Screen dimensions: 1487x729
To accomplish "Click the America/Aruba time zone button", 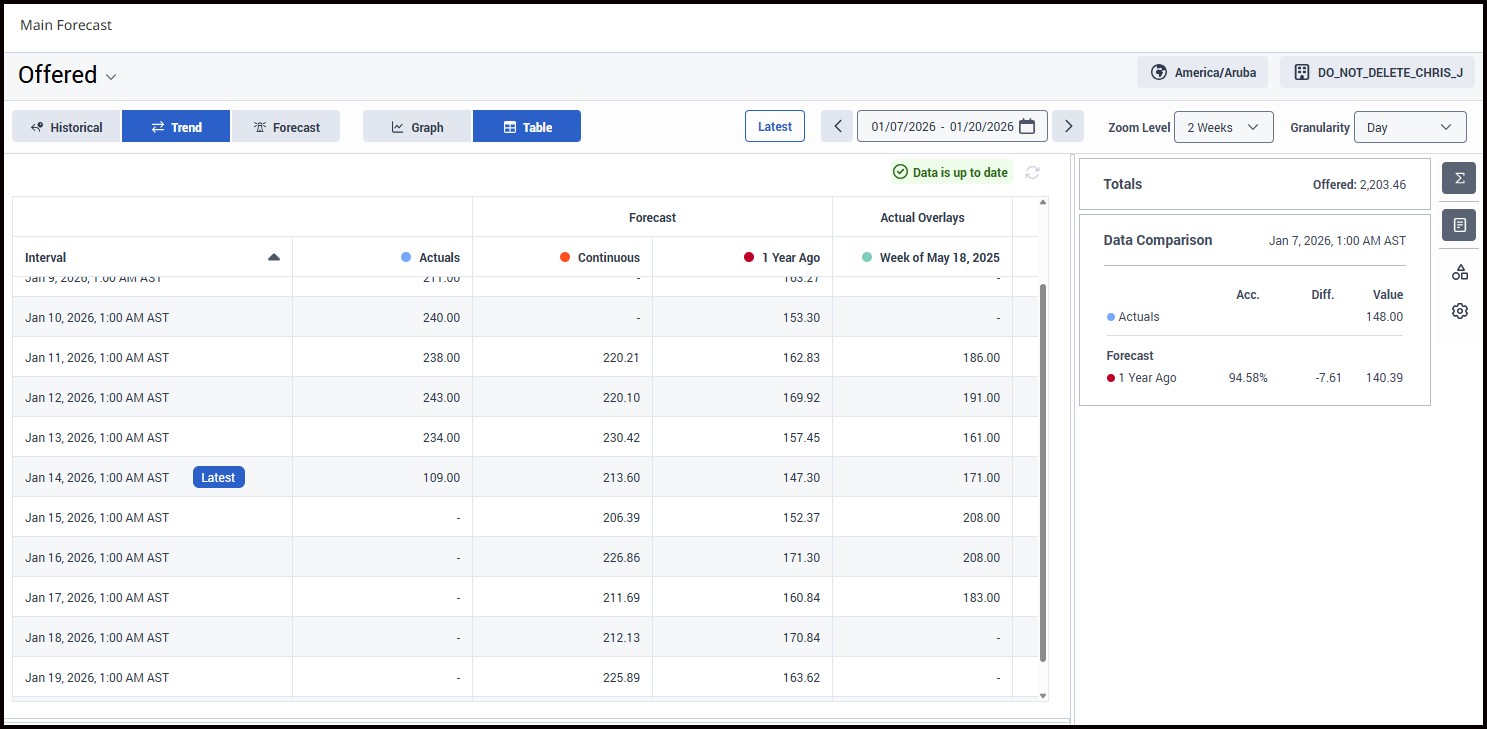I will coord(1203,72).
